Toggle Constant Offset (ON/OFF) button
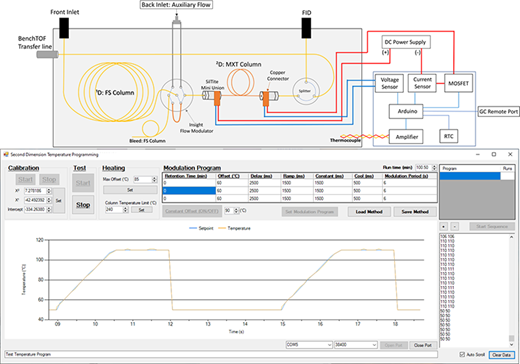 pos(192,211)
